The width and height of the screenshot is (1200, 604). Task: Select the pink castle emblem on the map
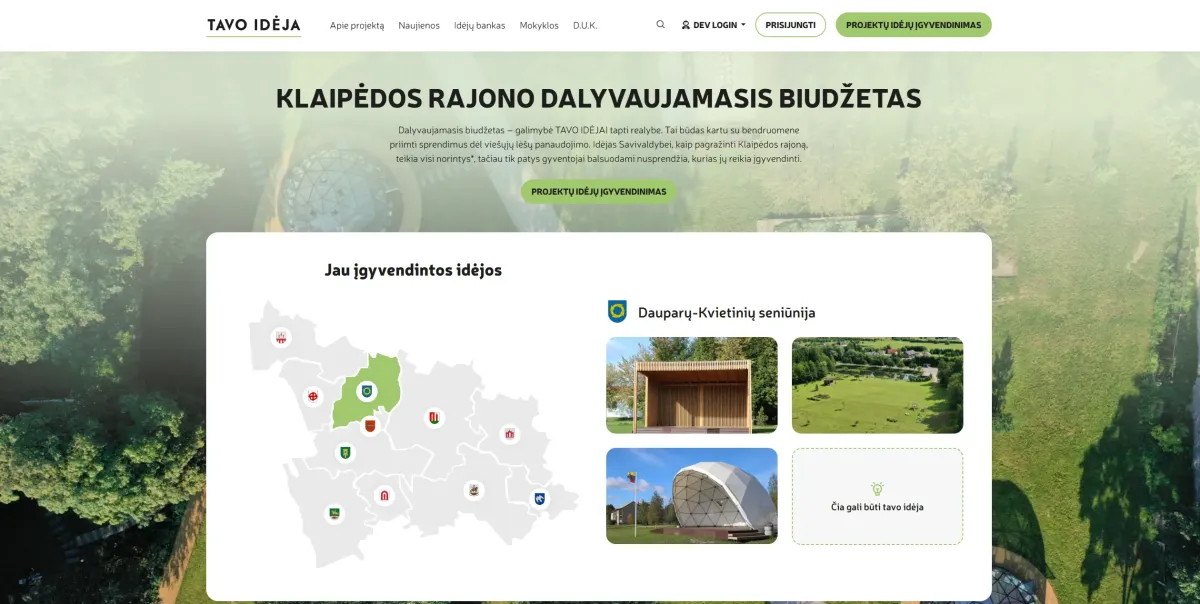pos(509,434)
